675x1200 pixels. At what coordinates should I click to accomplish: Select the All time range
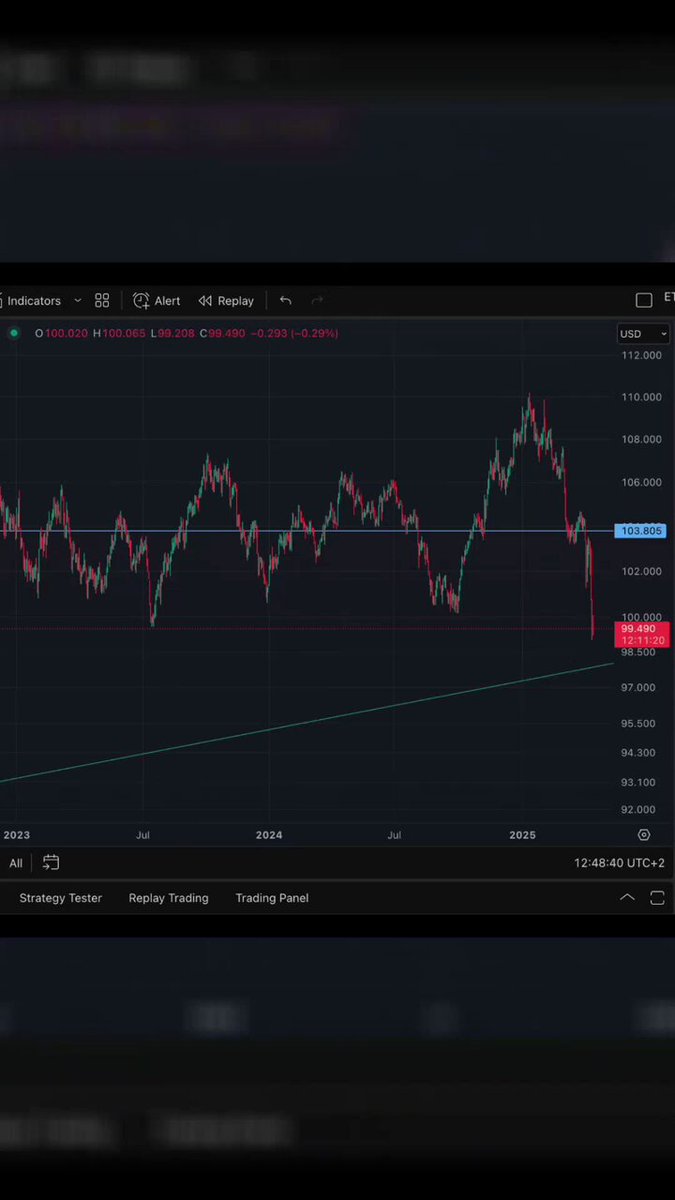[x=16, y=863]
